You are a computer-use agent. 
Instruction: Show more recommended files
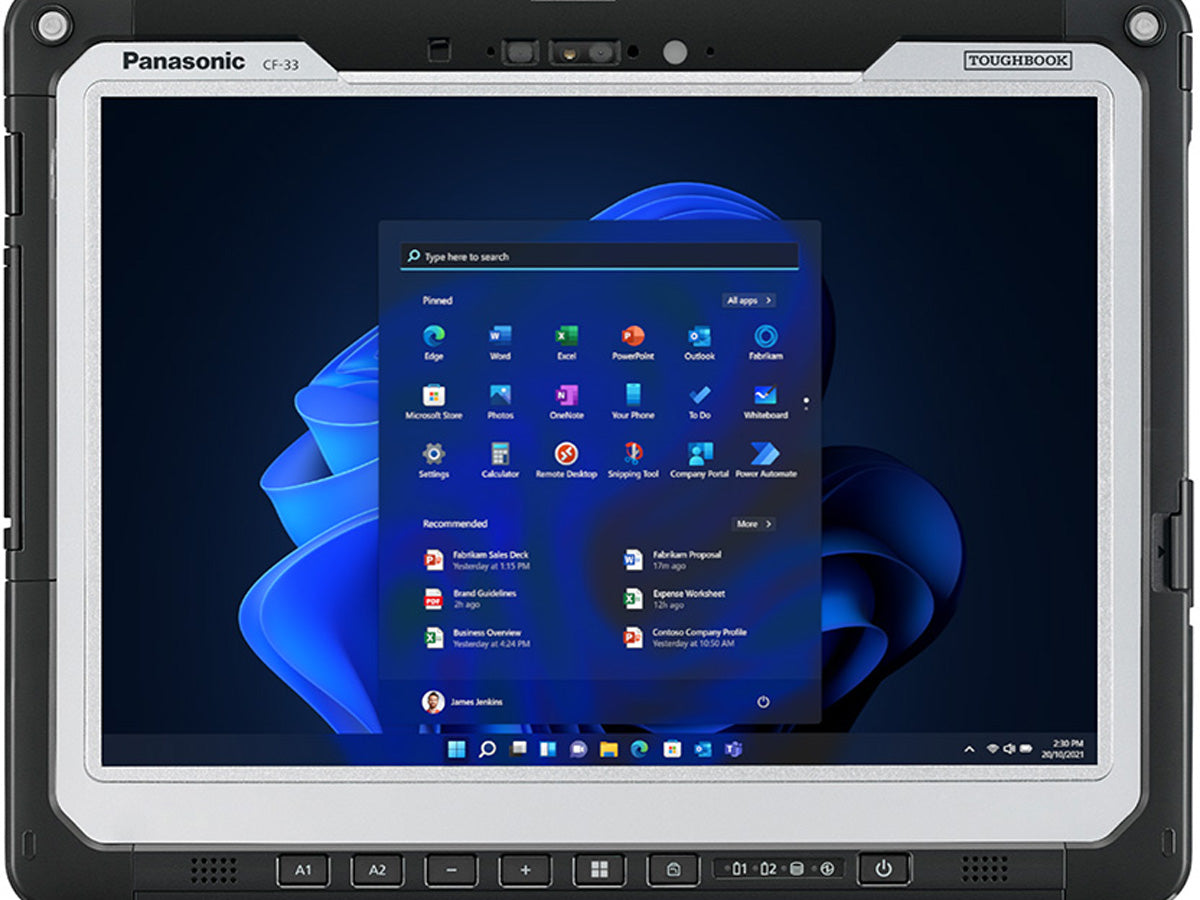(x=753, y=524)
